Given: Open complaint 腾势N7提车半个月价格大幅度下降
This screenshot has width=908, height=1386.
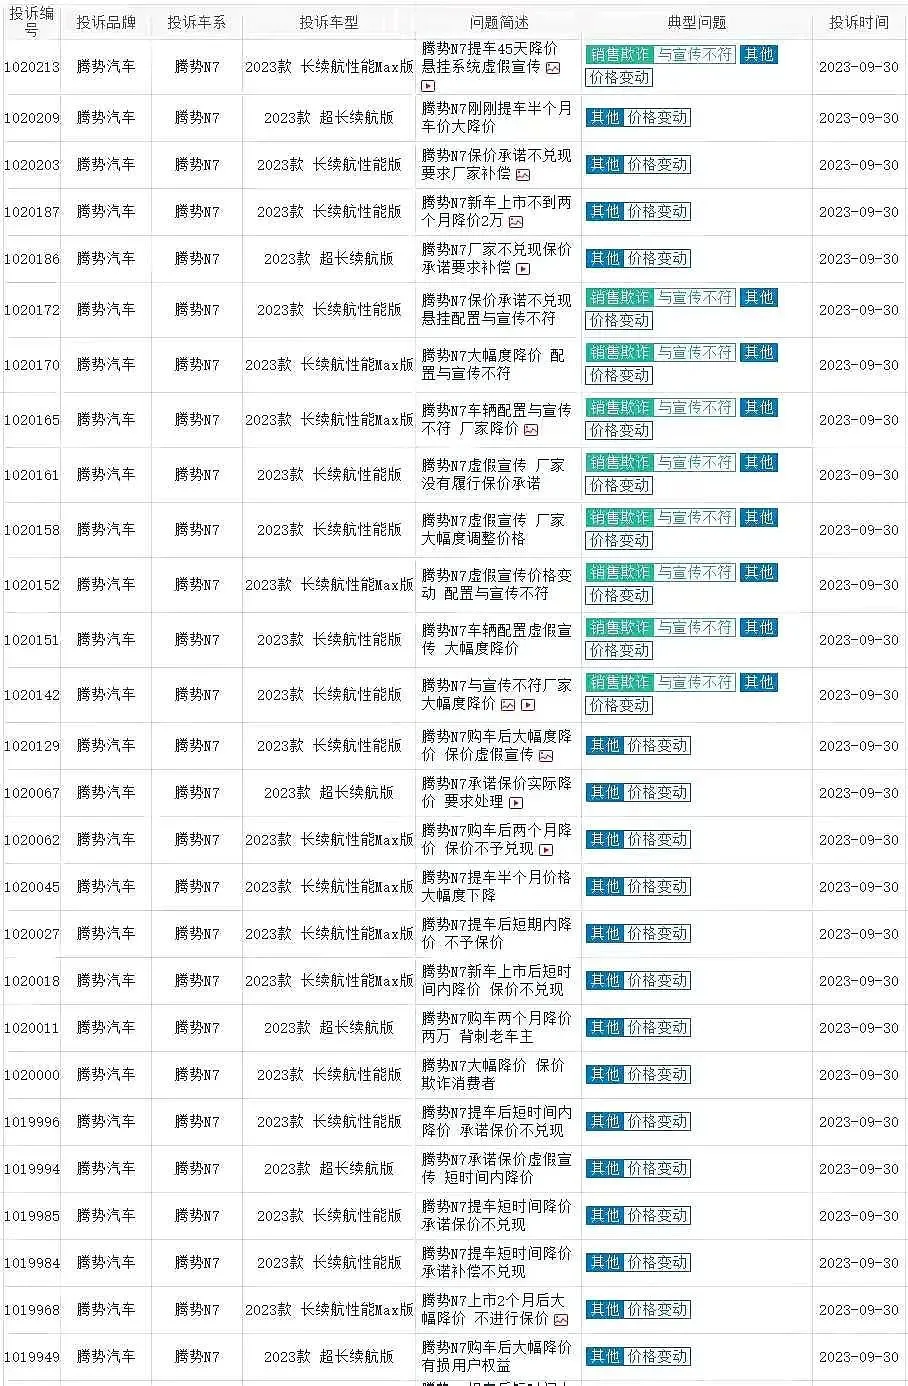Looking at the screenshot, I should tap(497, 887).
